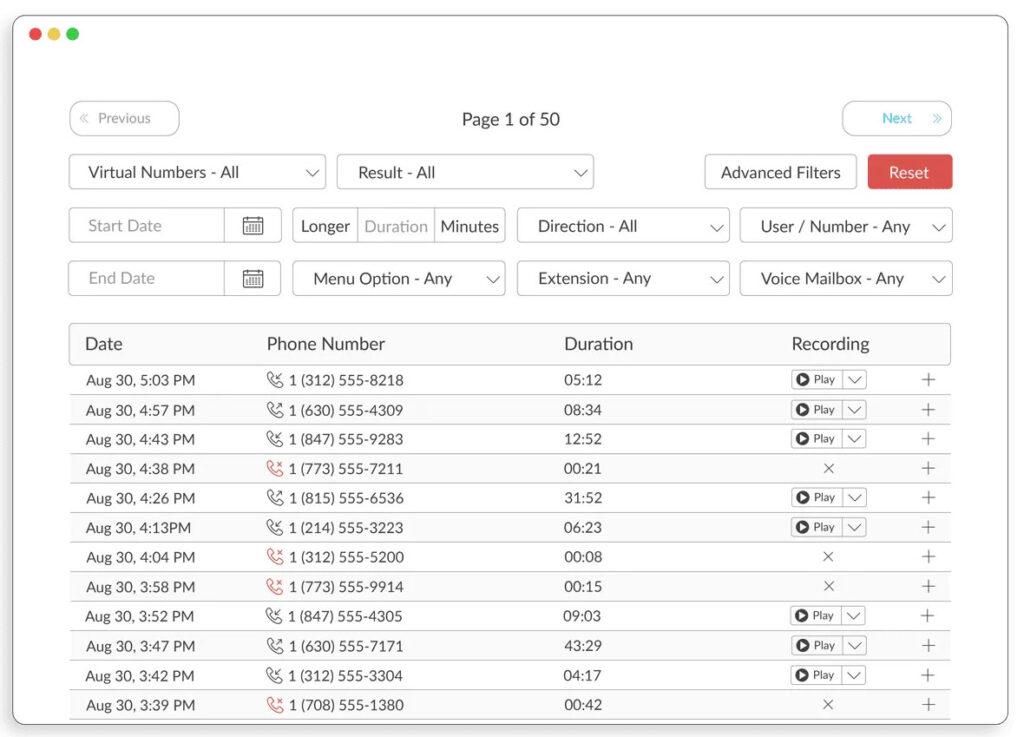
Task: Open the Start Date calendar picker icon
Action: click(x=253, y=226)
